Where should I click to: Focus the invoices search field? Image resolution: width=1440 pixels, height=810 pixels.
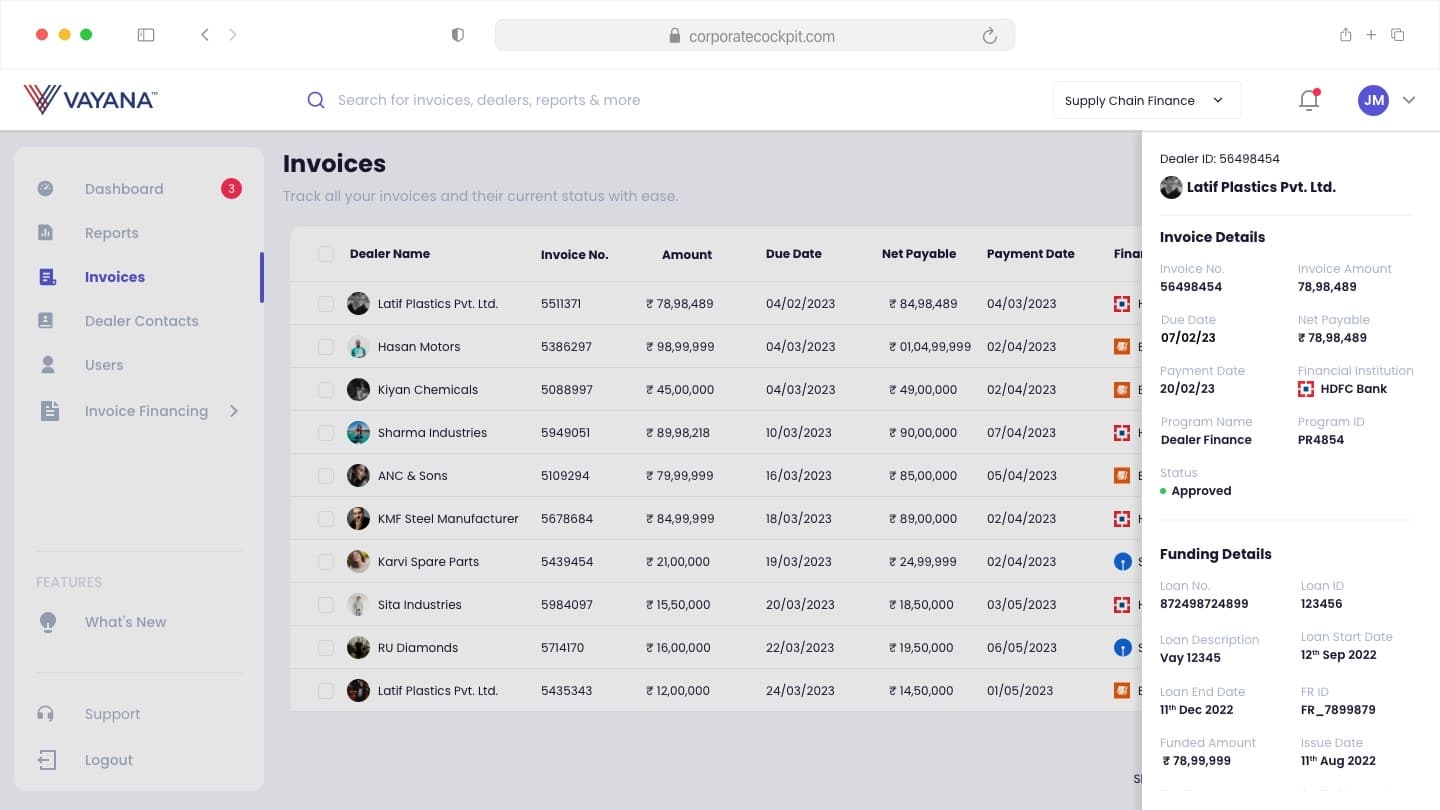(x=489, y=100)
